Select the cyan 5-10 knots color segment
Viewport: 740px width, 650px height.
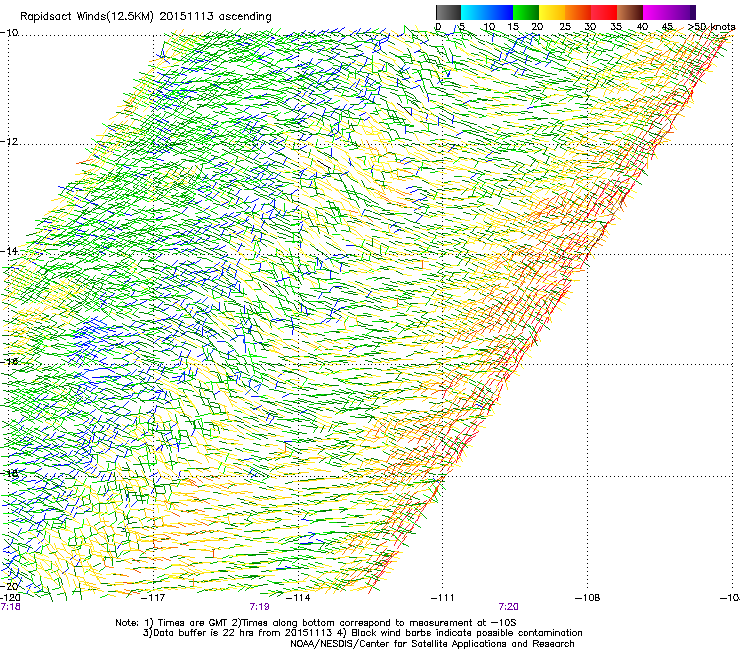474,12
